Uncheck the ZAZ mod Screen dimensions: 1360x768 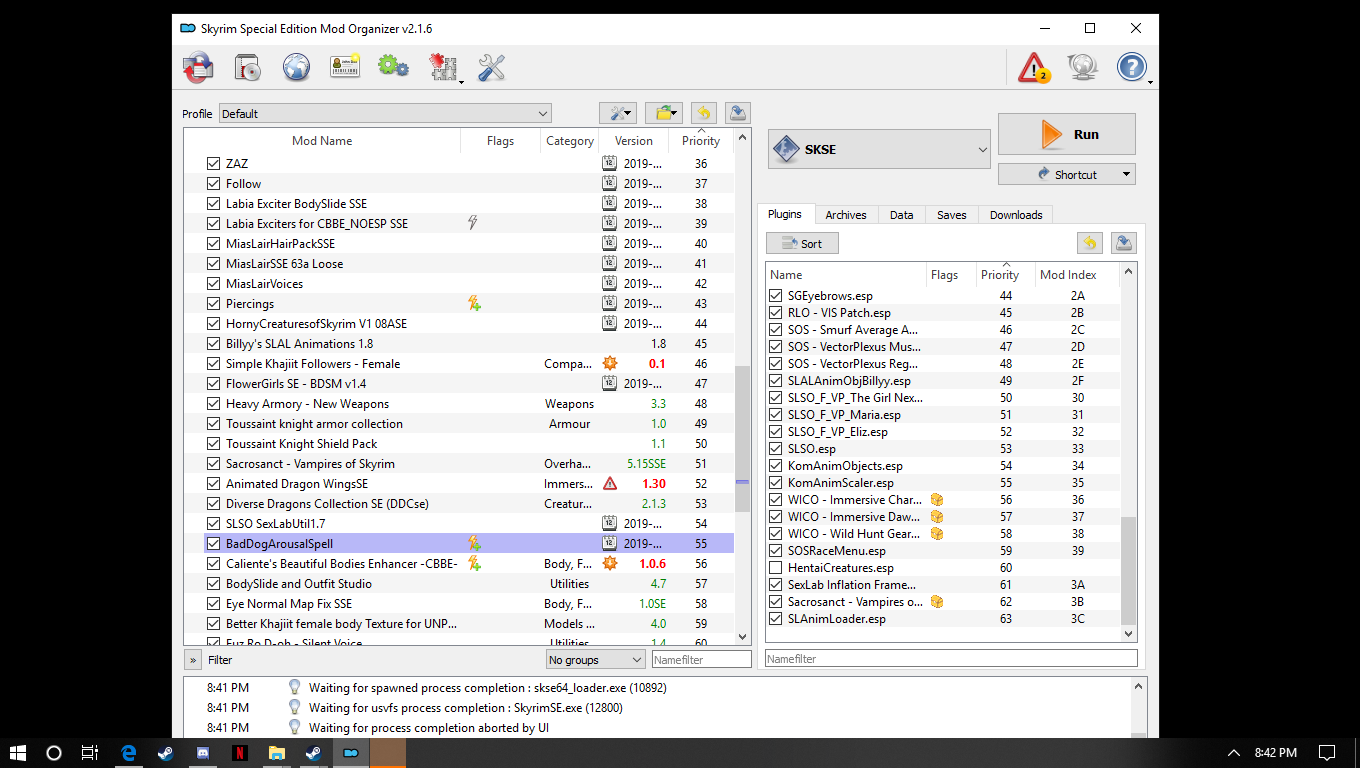click(x=213, y=164)
